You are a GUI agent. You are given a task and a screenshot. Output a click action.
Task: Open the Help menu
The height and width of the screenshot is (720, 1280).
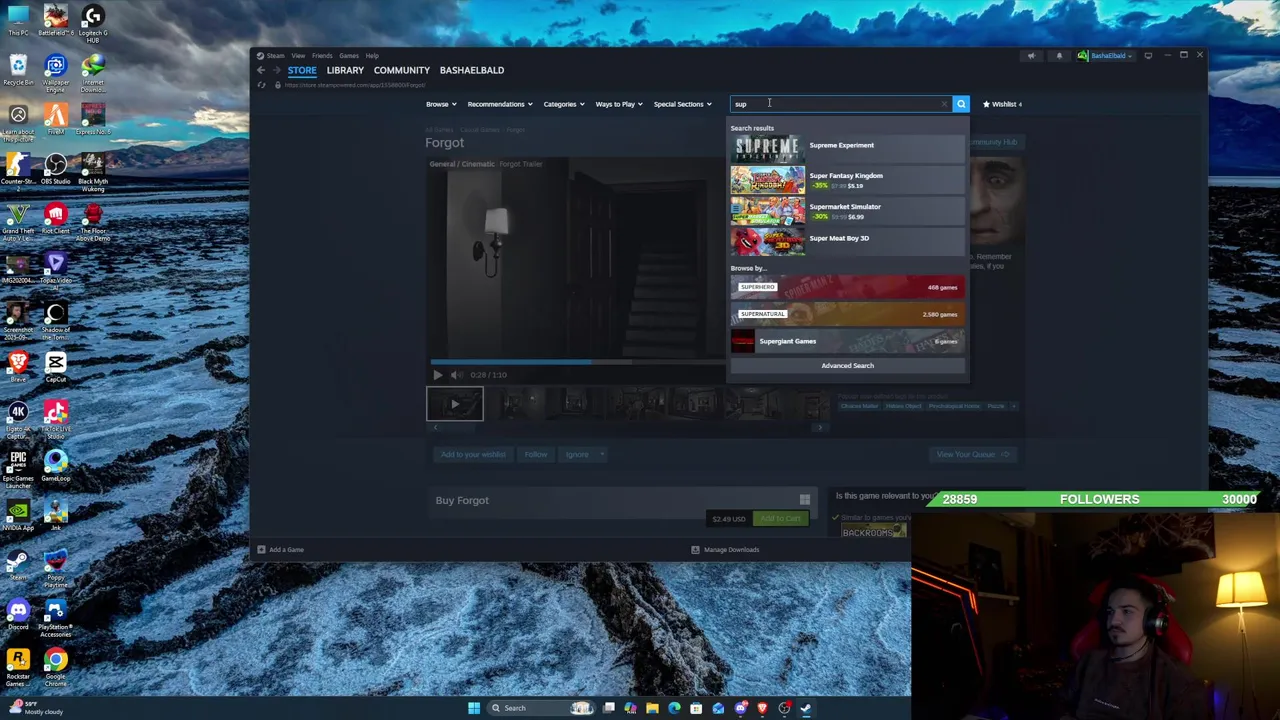372,56
